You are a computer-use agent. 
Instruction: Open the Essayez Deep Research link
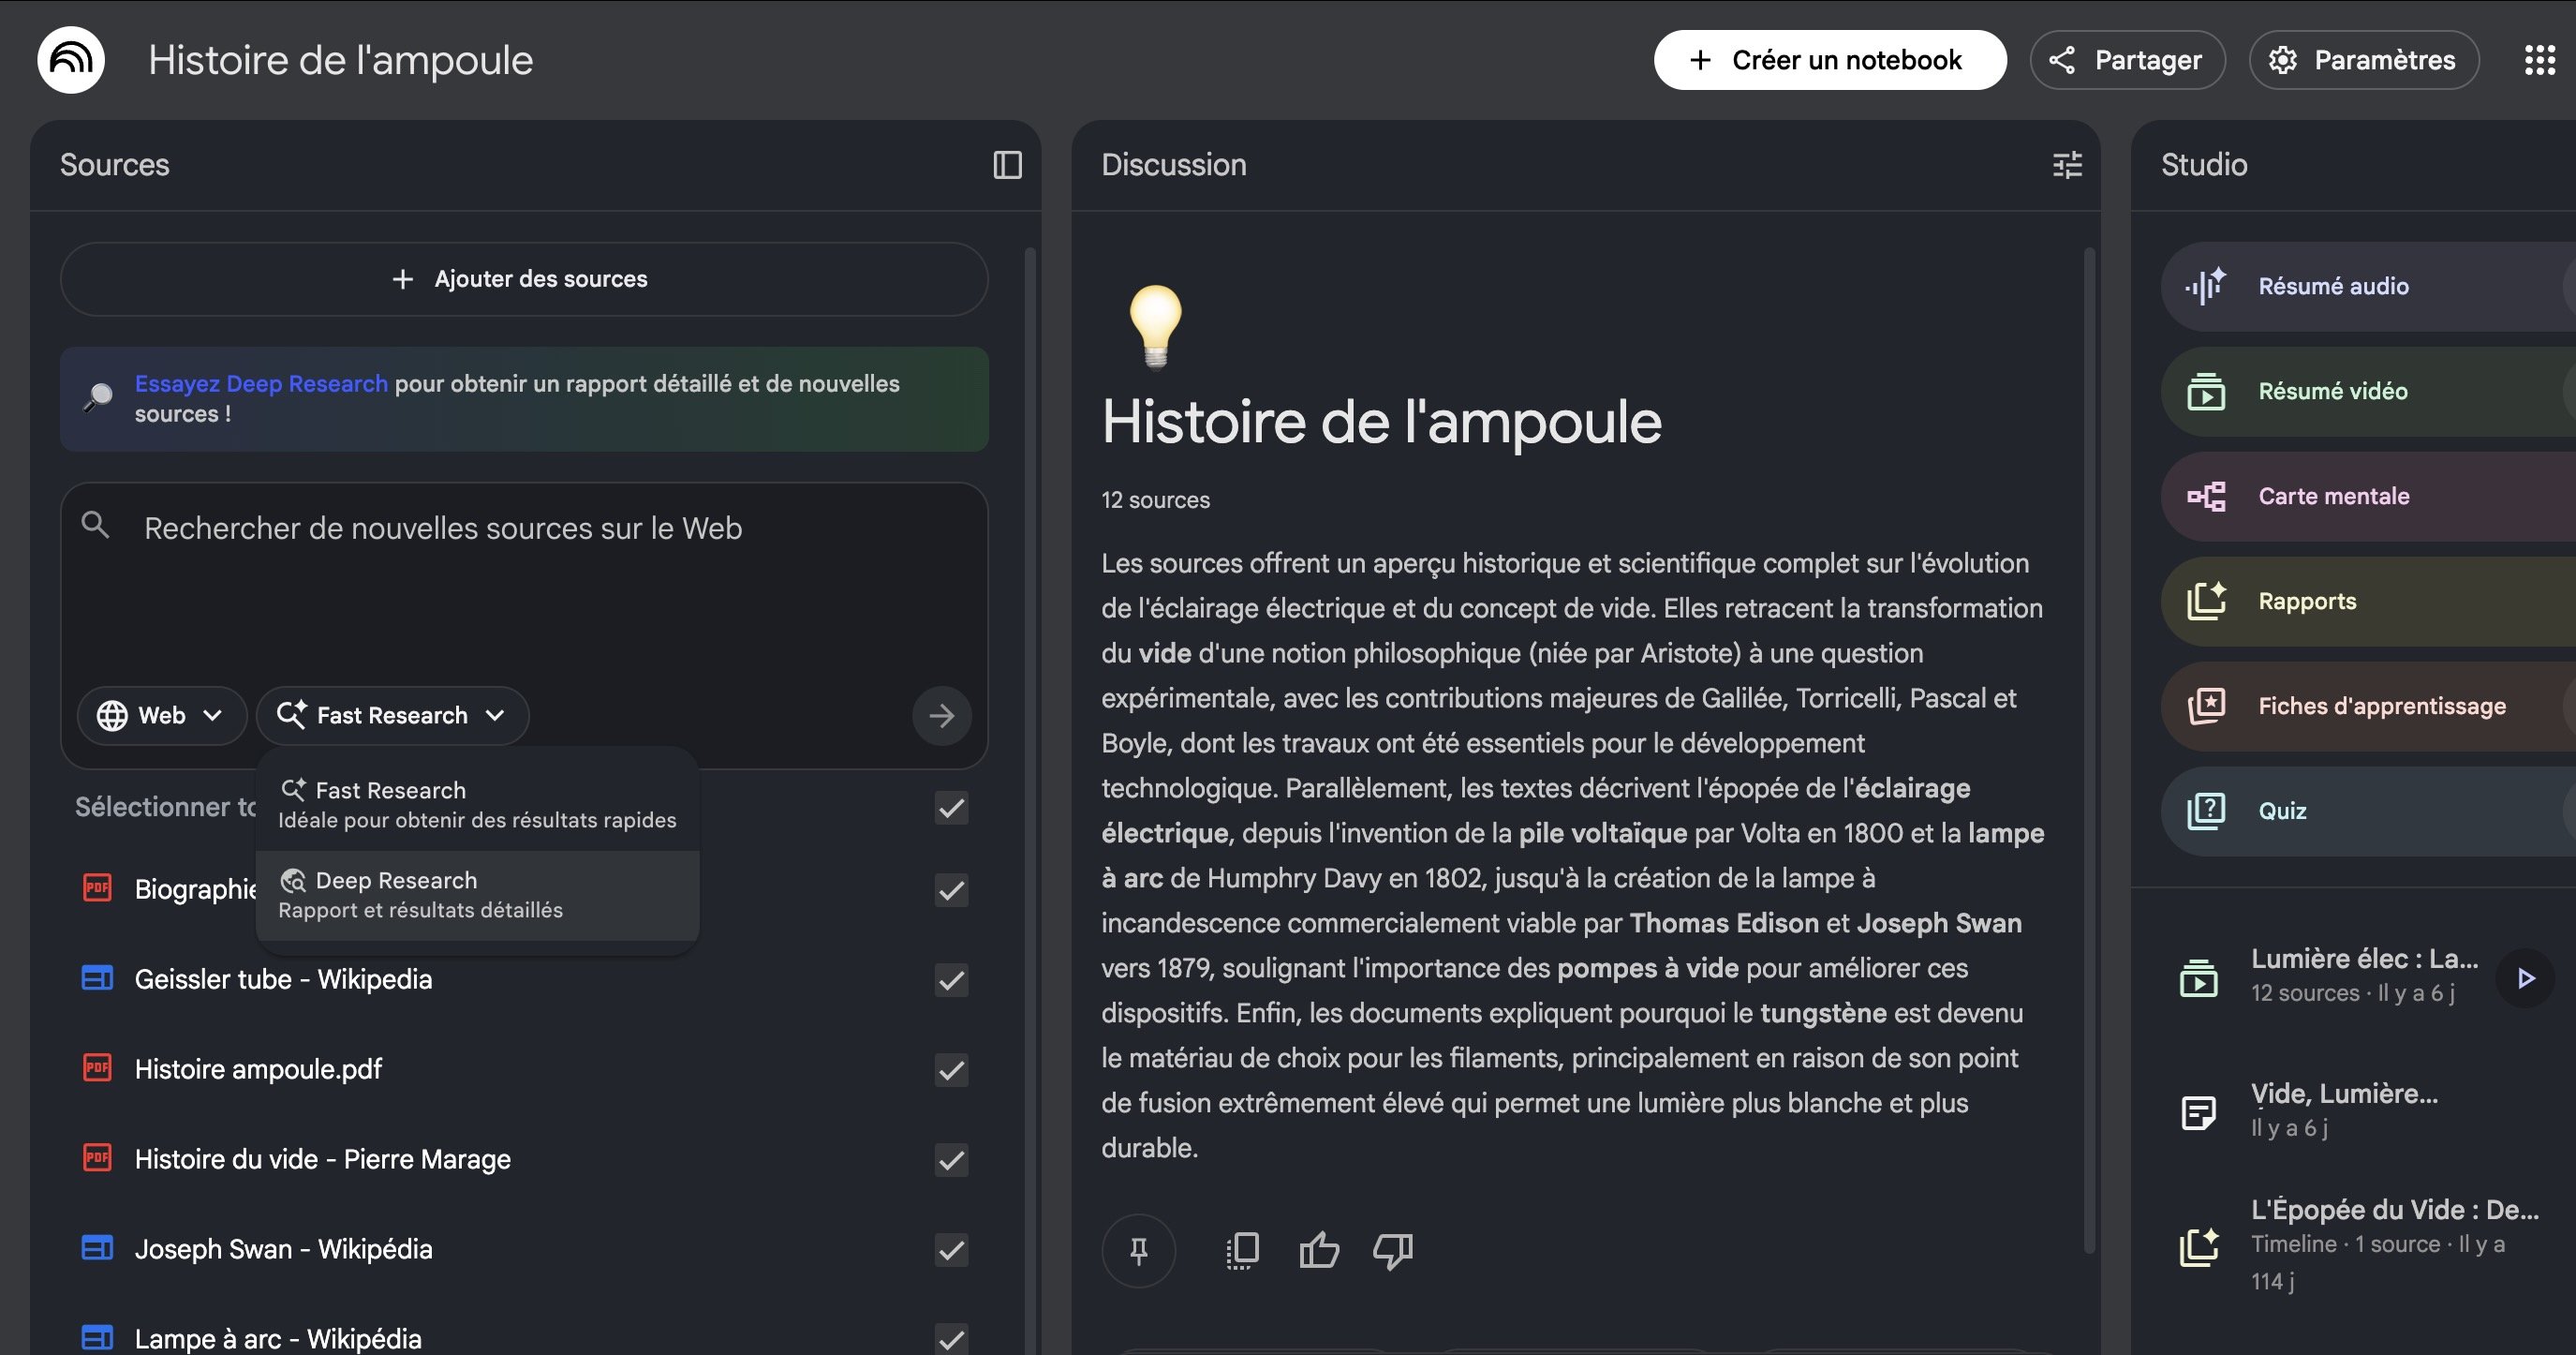coord(261,383)
